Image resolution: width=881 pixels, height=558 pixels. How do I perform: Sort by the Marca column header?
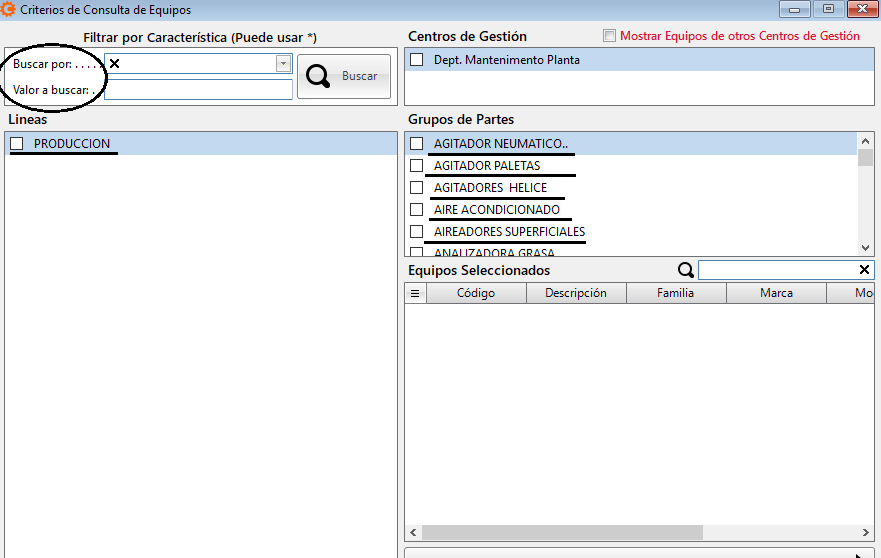pyautogui.click(x=776, y=293)
